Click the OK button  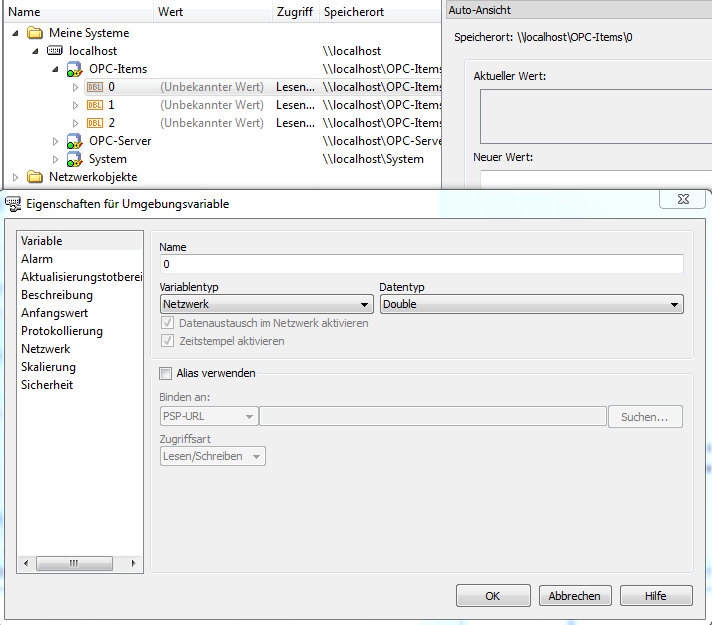click(x=493, y=595)
